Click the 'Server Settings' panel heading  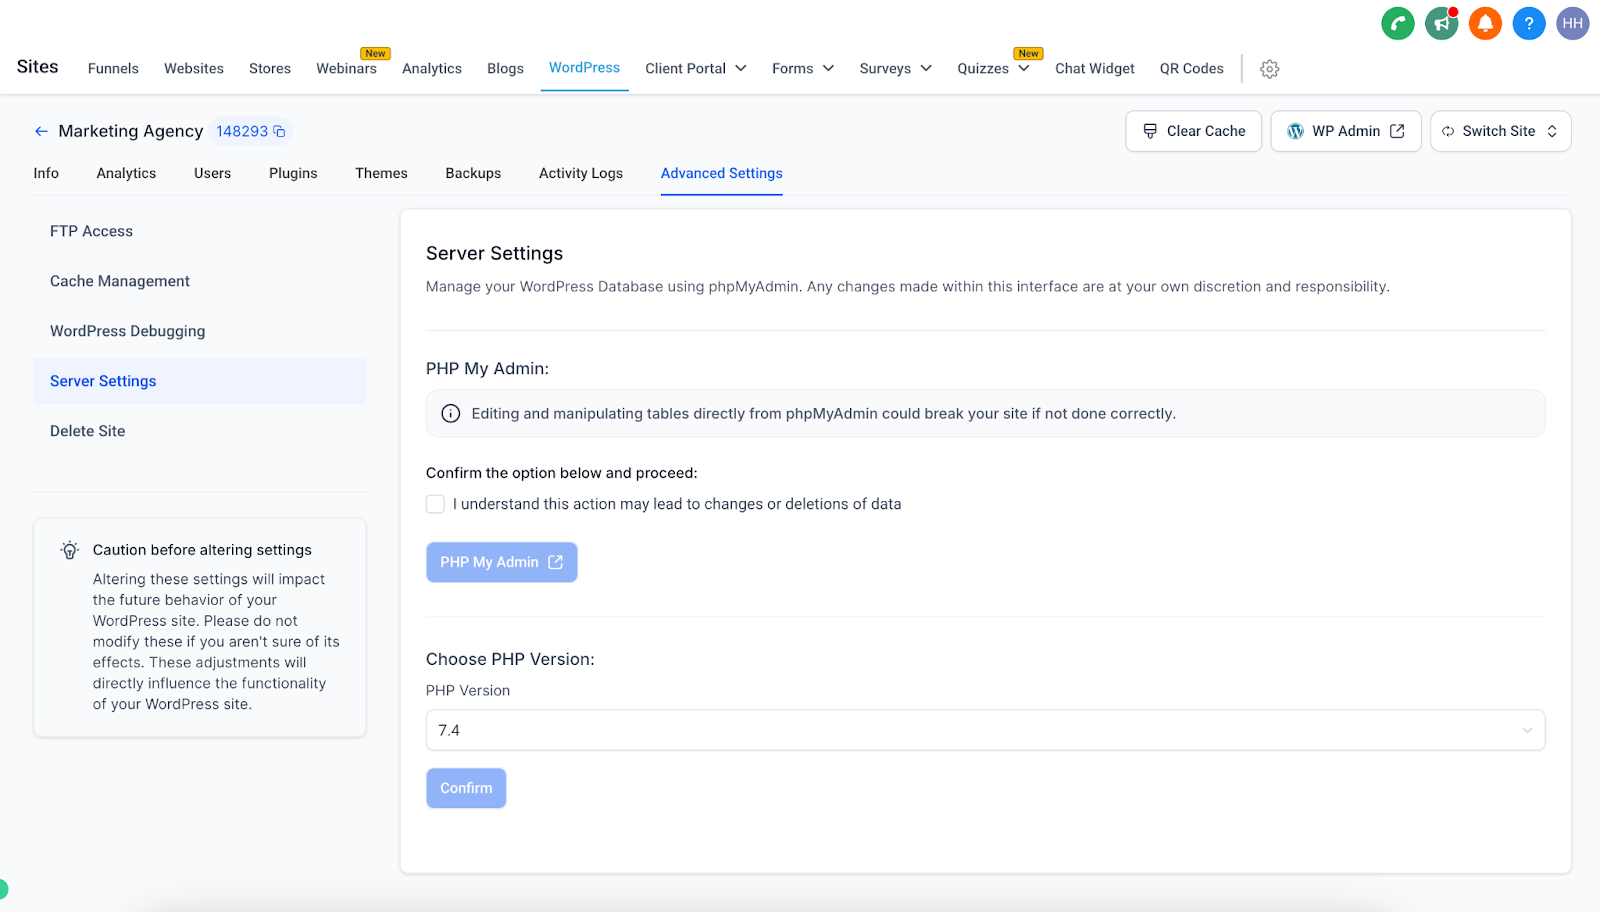pyautogui.click(x=495, y=253)
